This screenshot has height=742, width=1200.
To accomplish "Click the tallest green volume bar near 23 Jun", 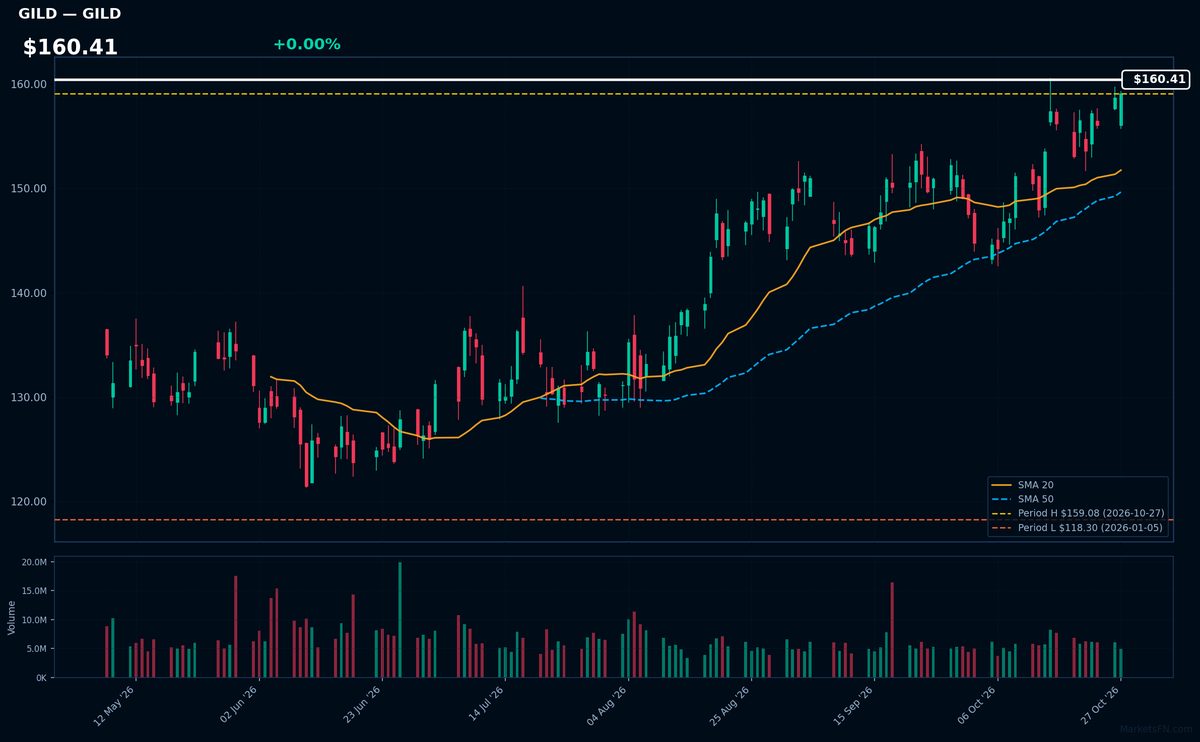I will [400, 620].
